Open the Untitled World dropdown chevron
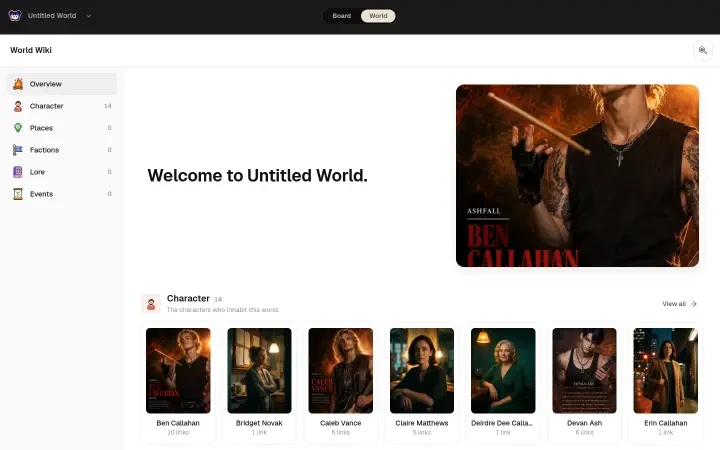 coord(89,16)
